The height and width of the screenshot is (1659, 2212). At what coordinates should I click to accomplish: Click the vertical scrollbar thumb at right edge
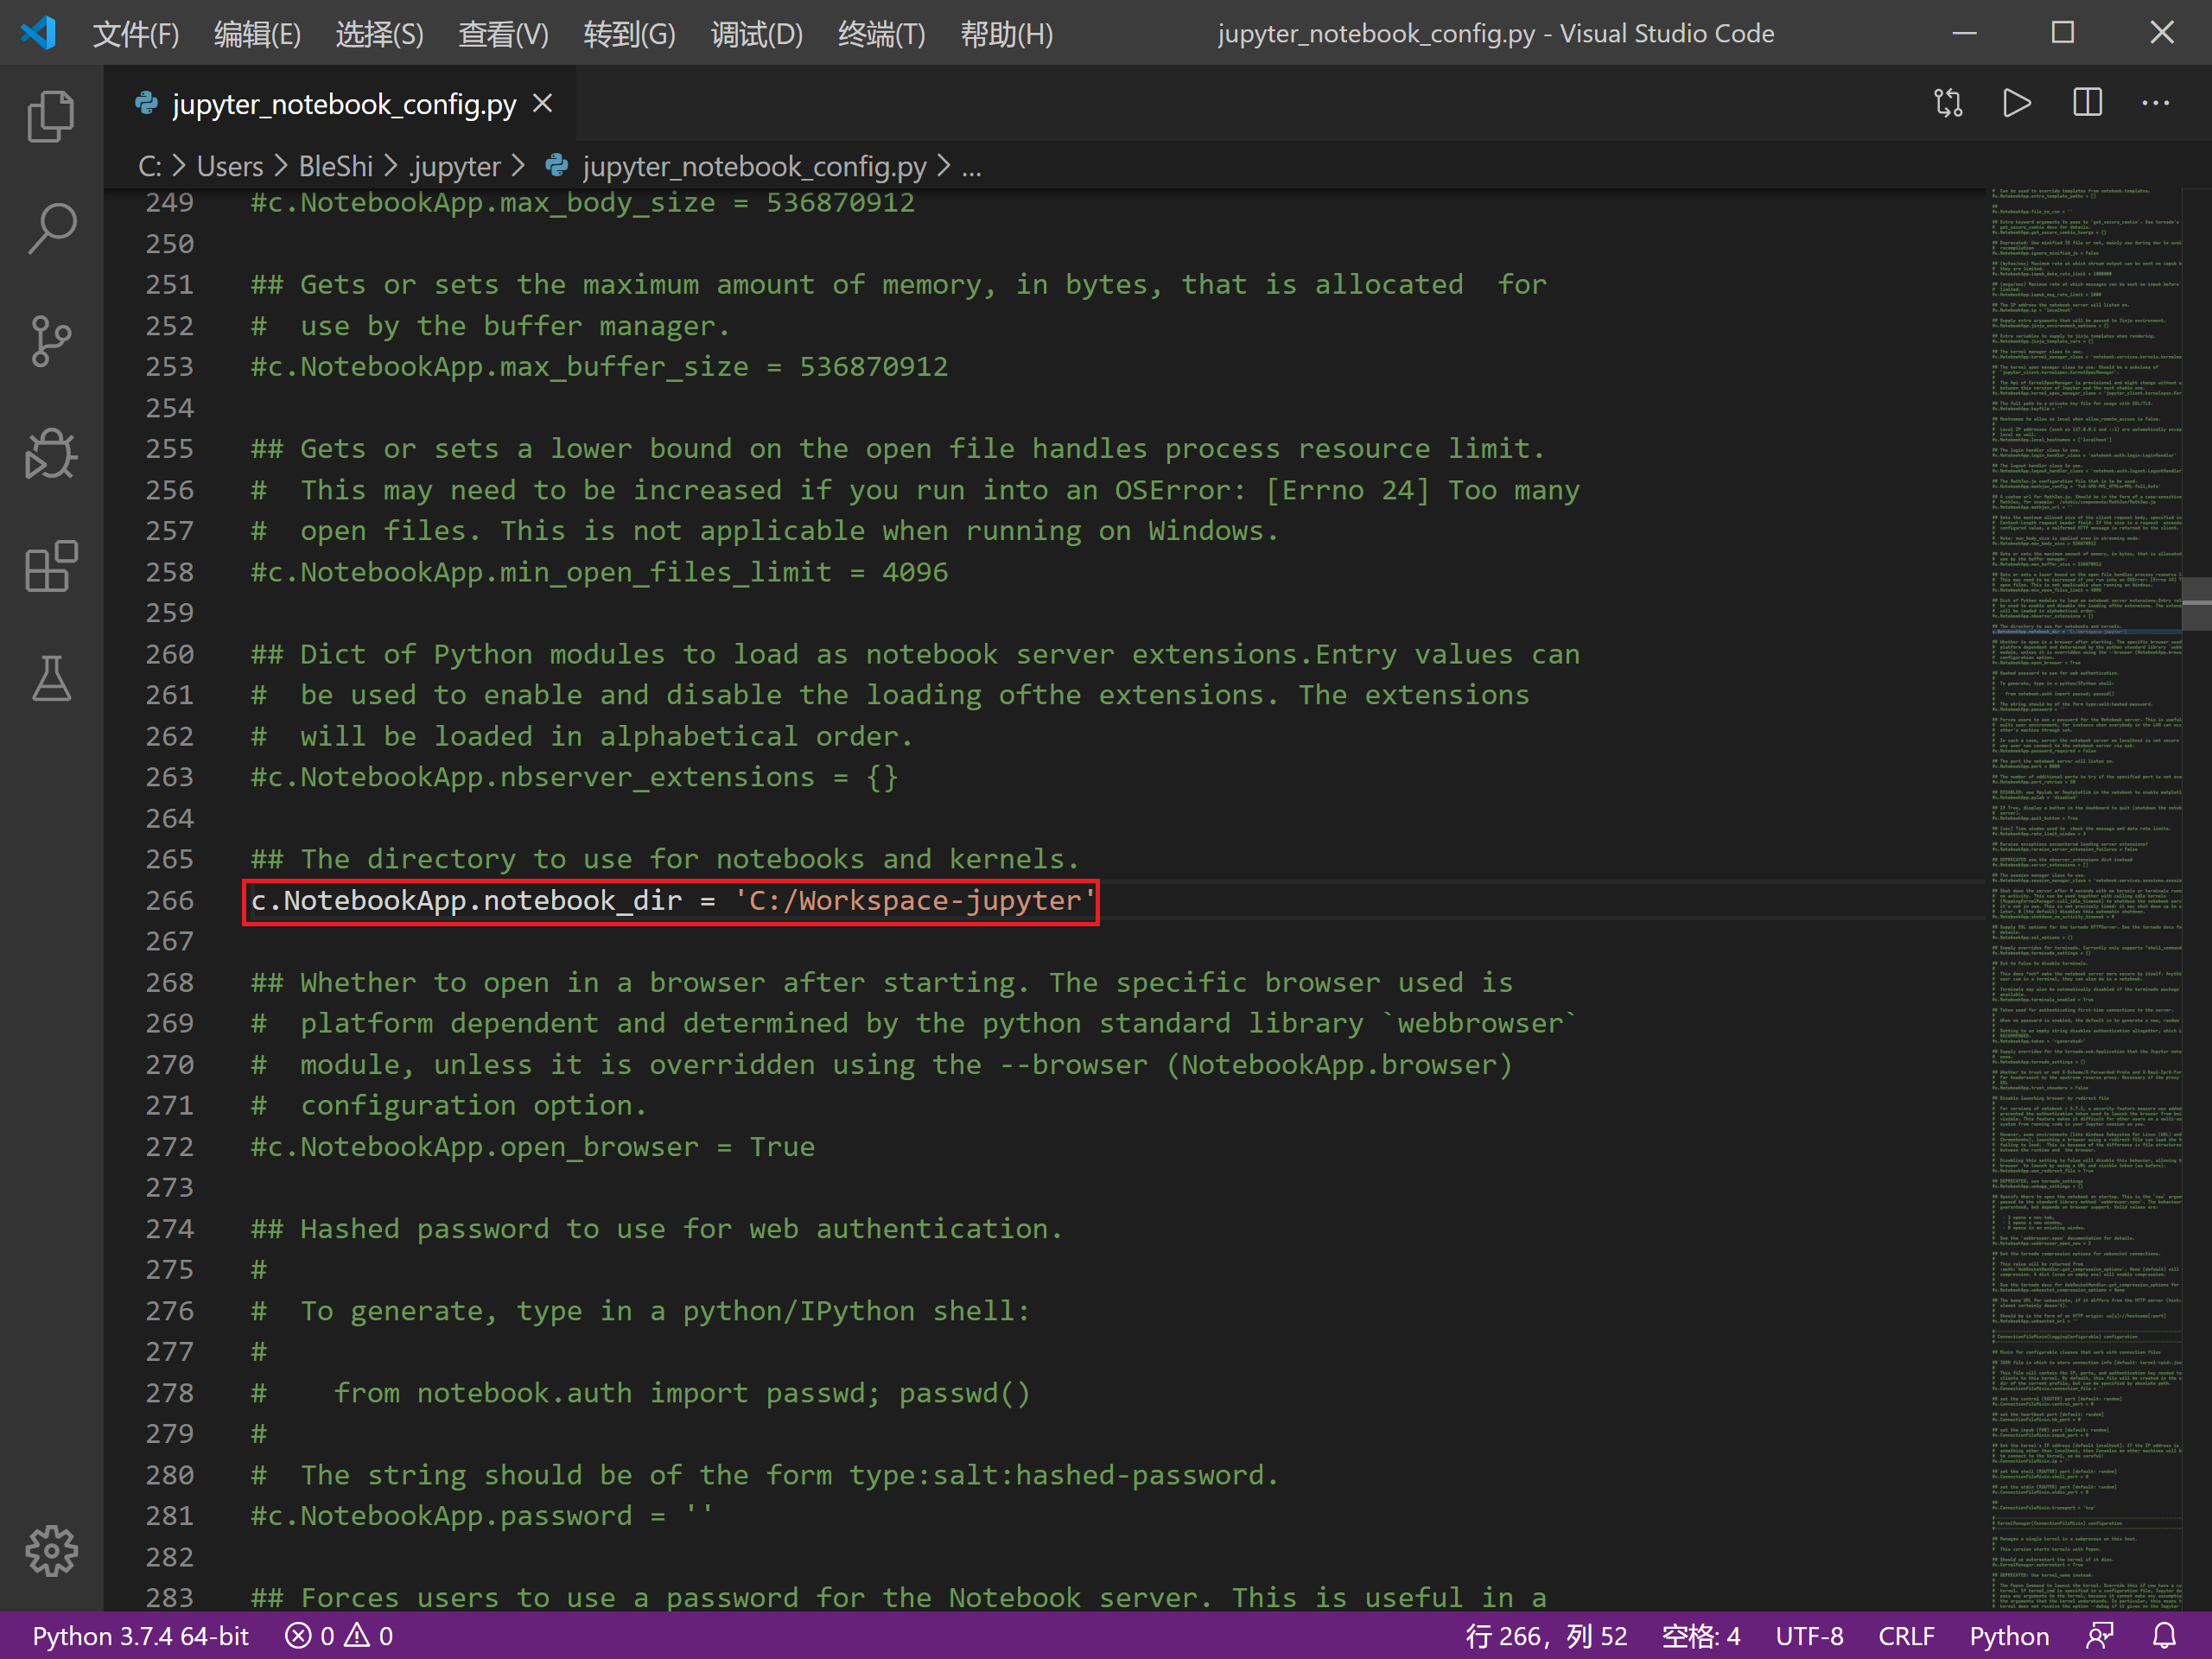pyautogui.click(x=2197, y=604)
